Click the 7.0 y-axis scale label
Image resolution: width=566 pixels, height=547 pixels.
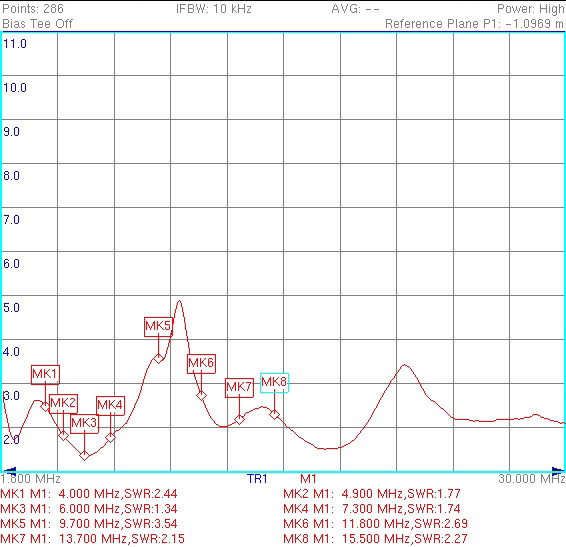pos(12,220)
